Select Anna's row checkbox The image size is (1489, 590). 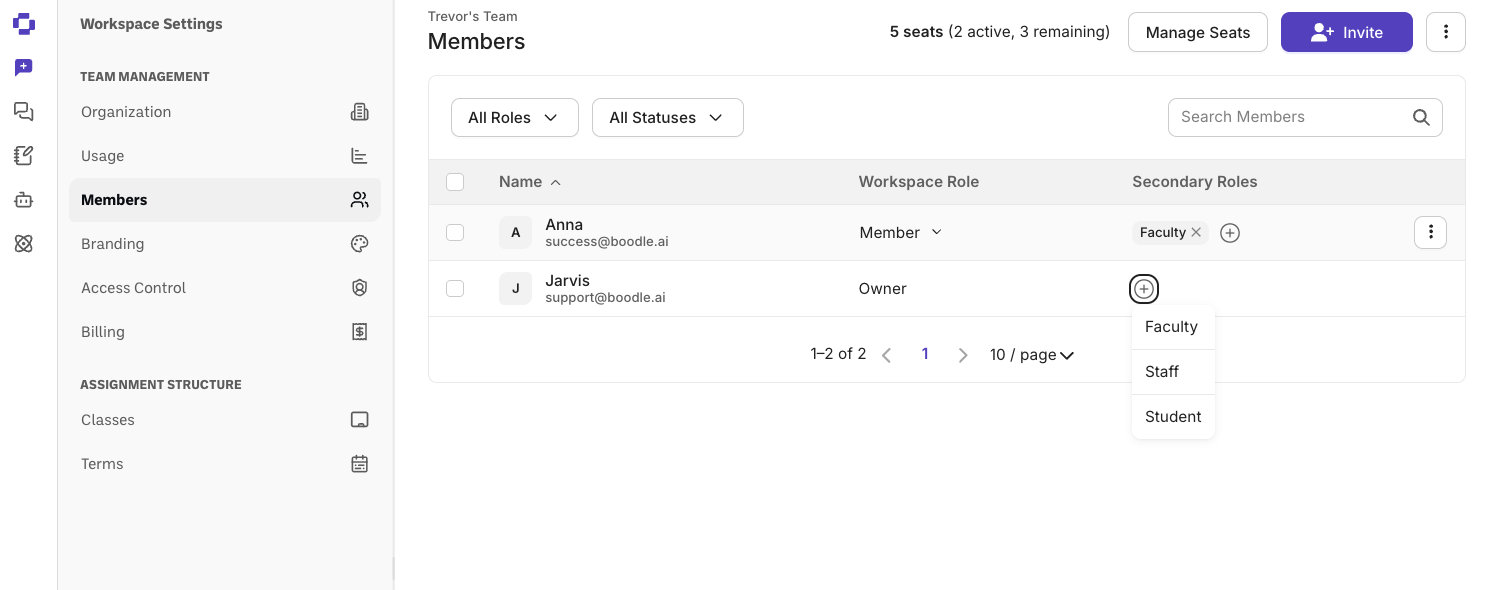(x=455, y=233)
